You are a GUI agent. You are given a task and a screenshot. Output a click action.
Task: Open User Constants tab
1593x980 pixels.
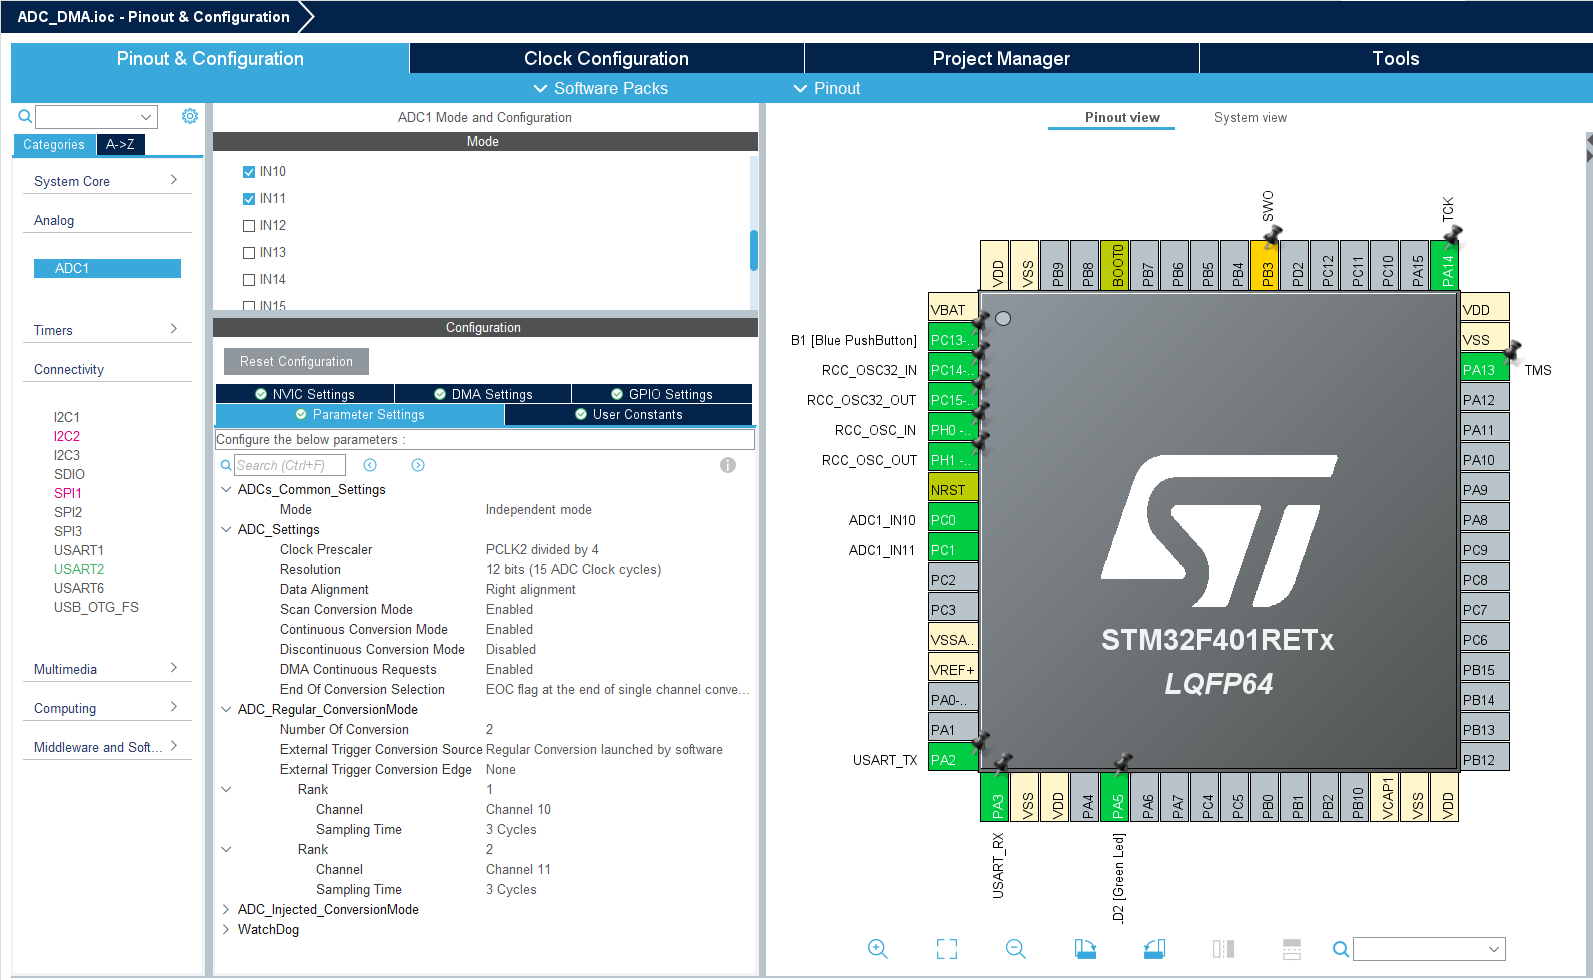(629, 414)
